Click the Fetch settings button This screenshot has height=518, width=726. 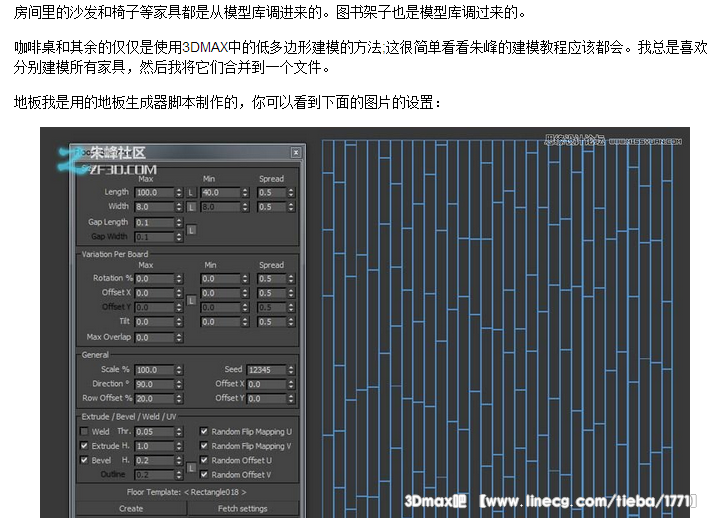(243, 509)
